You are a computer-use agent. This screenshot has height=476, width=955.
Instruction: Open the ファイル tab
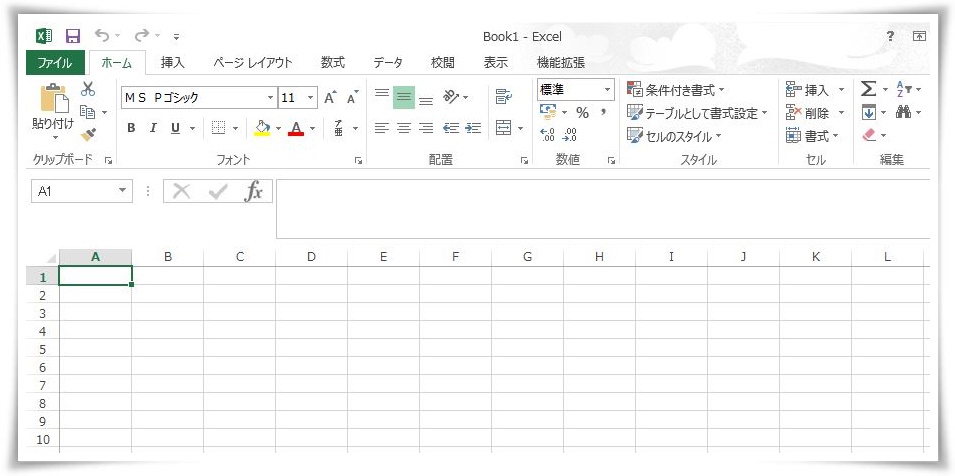click(x=55, y=62)
